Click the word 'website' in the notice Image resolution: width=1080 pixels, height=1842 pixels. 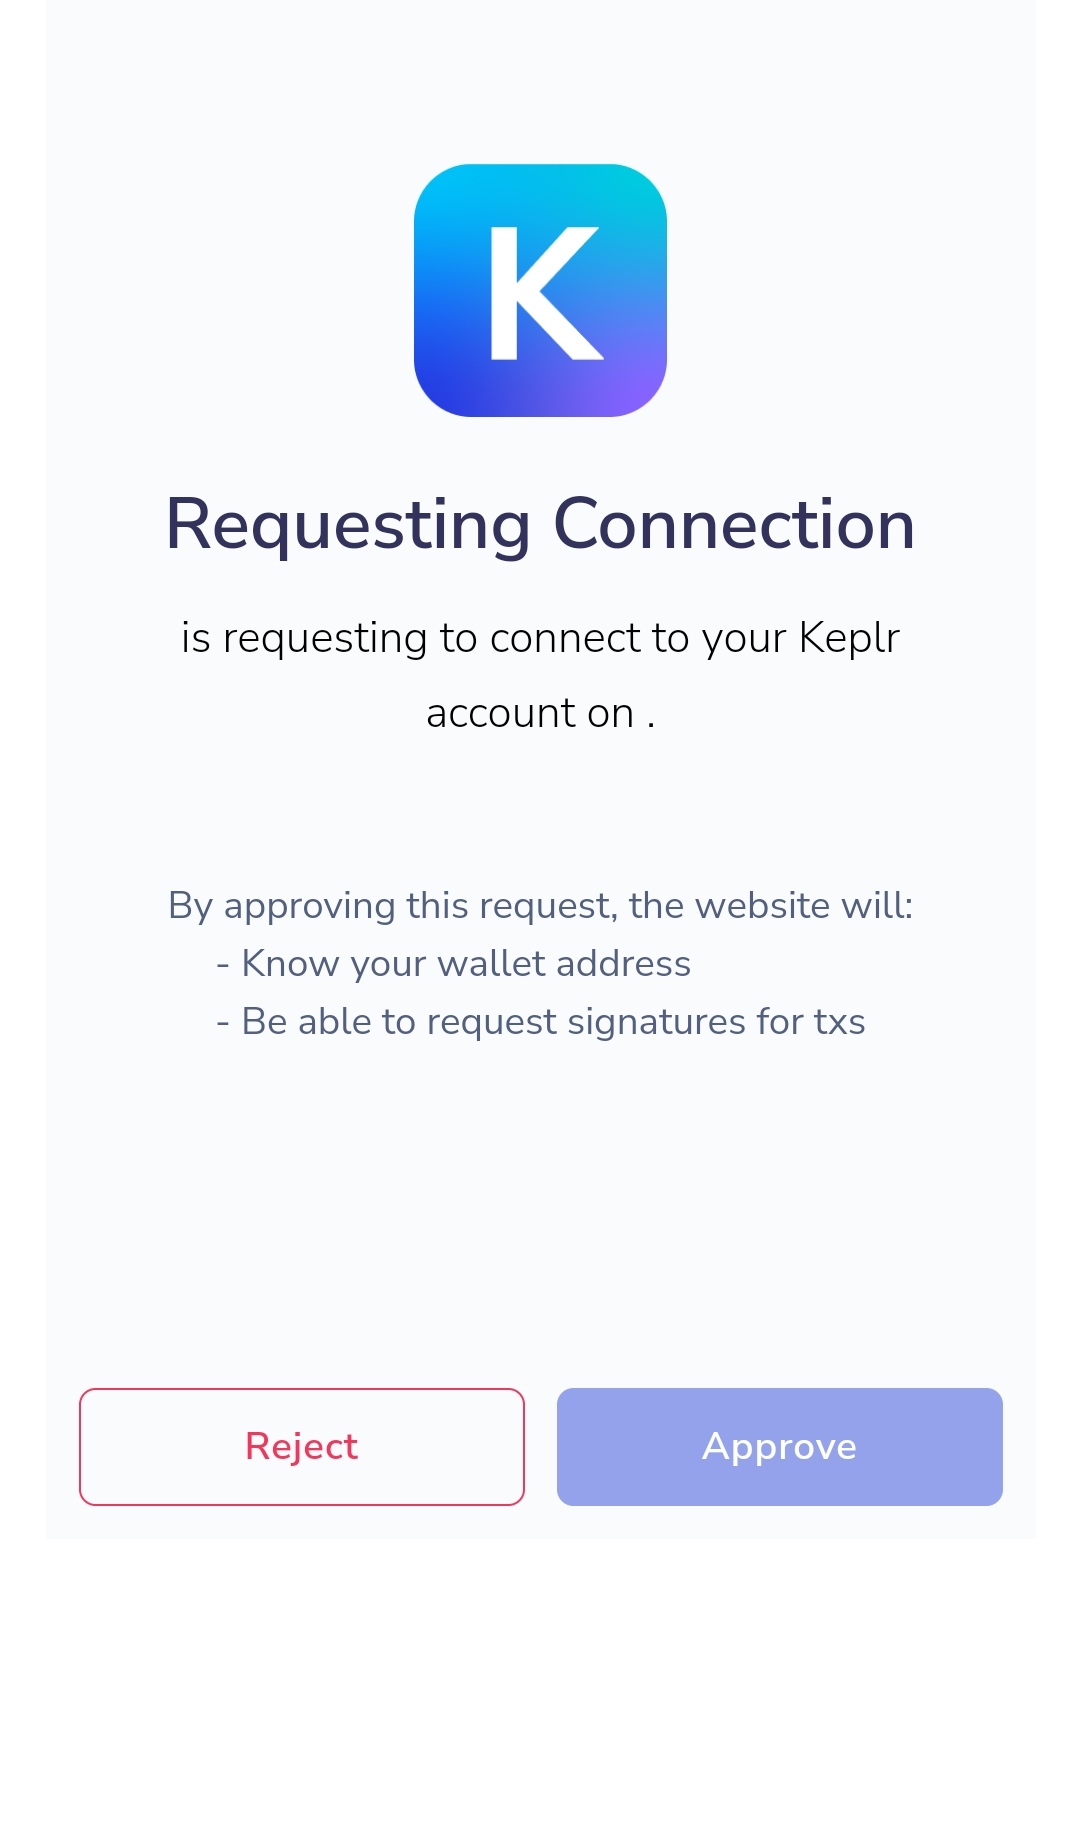pos(763,905)
